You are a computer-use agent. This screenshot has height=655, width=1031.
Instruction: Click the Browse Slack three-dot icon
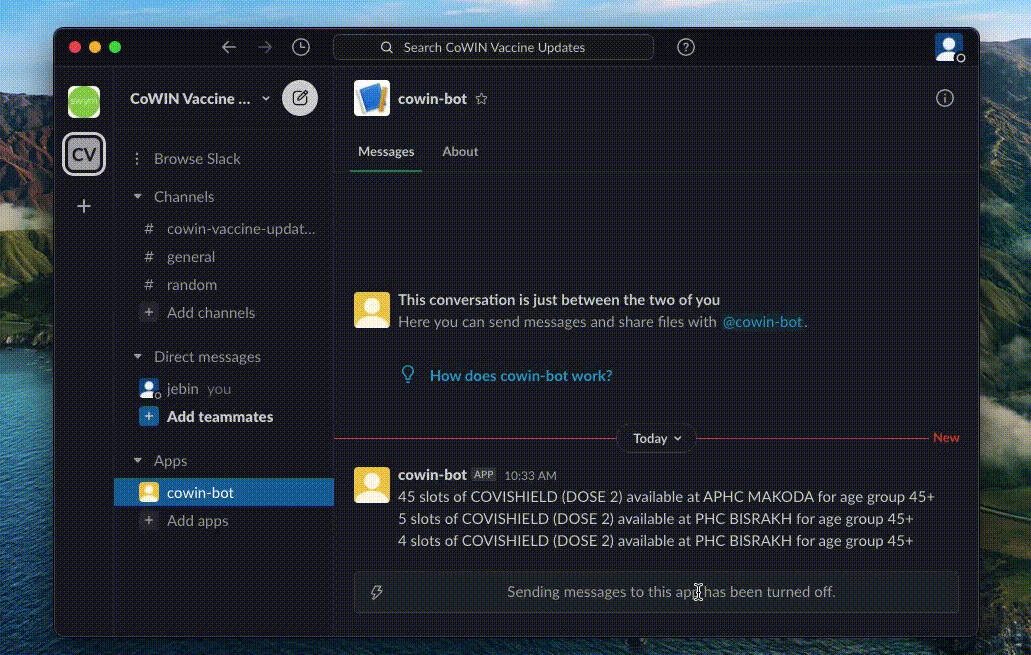[x=137, y=158]
